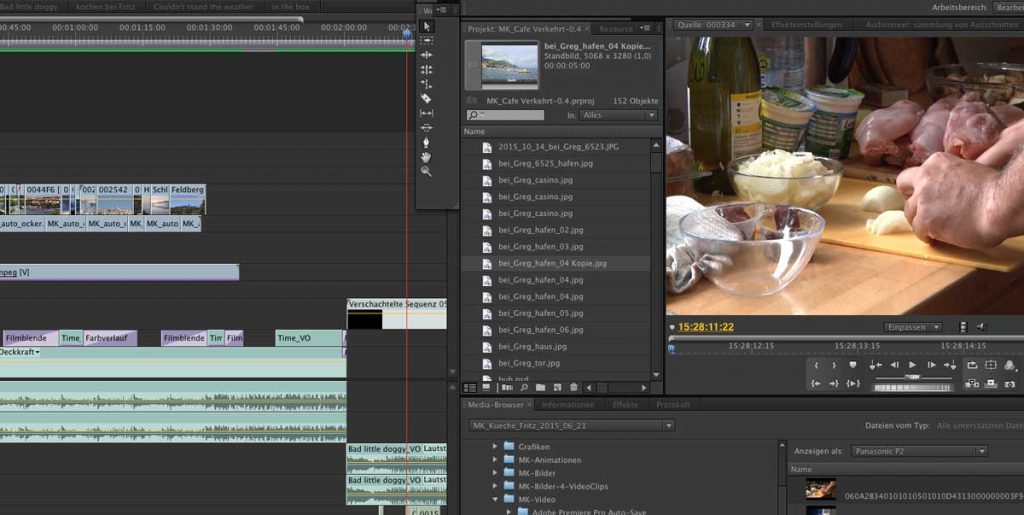Play the source monitor clip
This screenshot has width=1024, height=515.
tap(912, 365)
